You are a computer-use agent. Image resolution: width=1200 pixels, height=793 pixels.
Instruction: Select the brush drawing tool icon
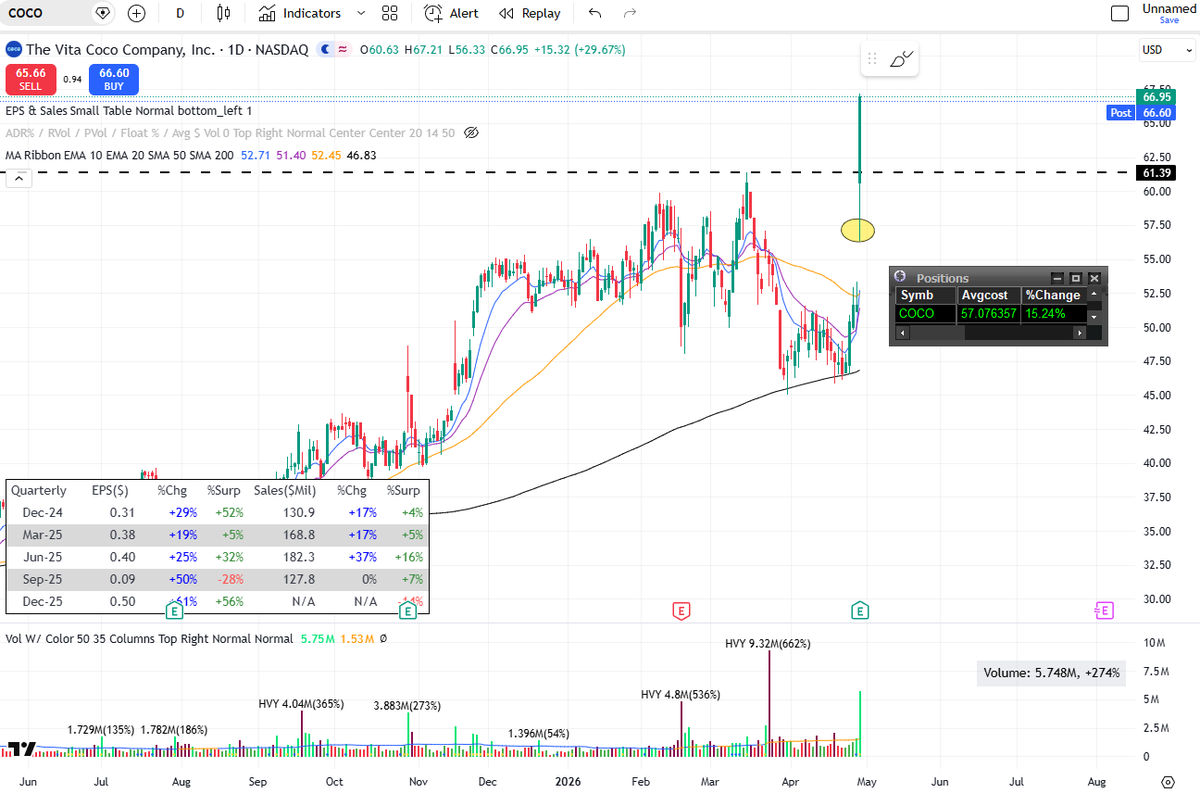tap(901, 60)
